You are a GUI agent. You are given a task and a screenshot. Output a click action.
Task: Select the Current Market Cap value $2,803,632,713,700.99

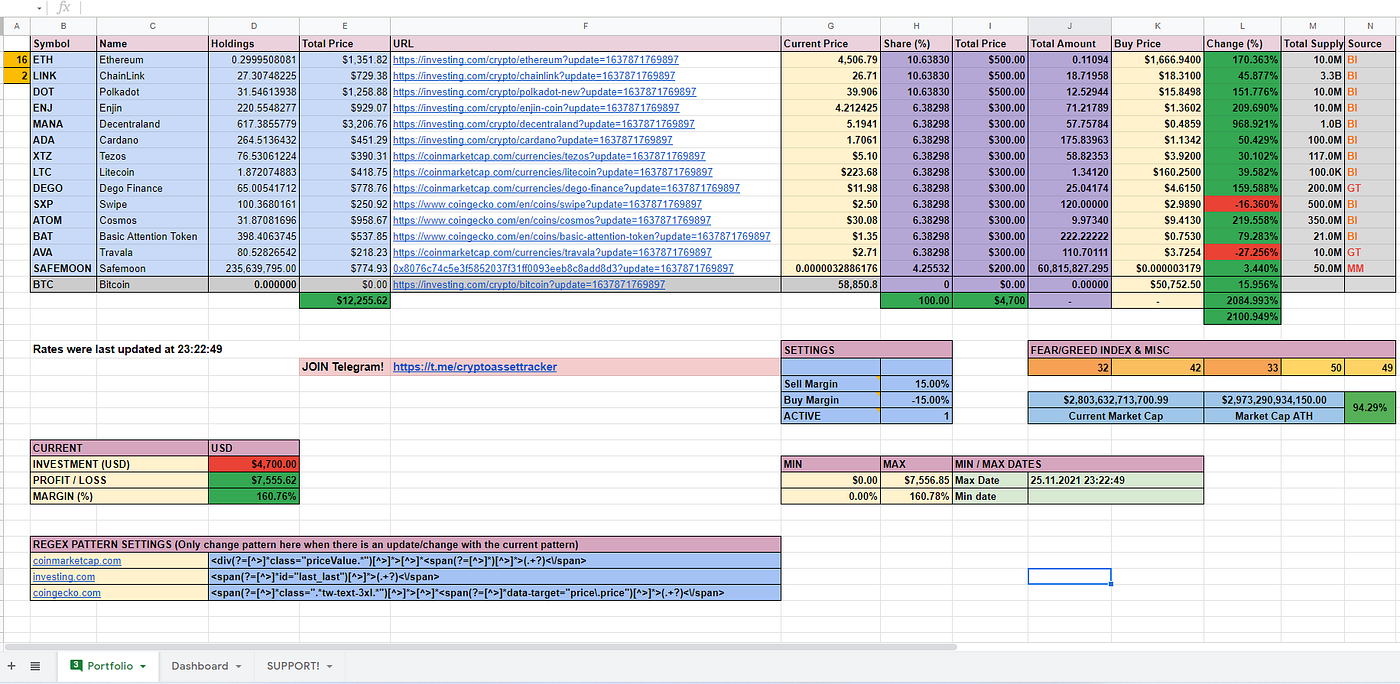coord(1115,400)
